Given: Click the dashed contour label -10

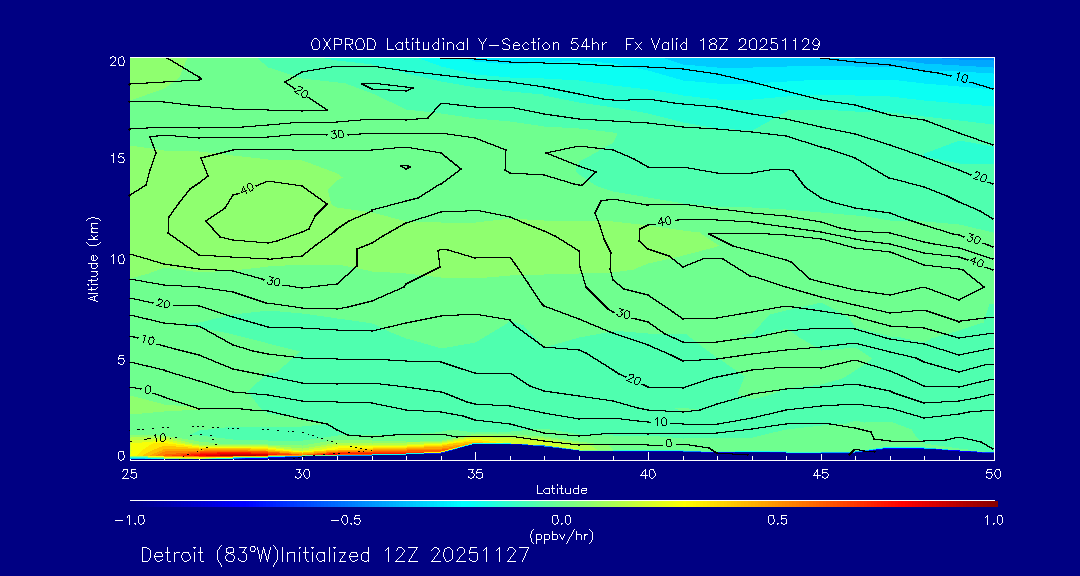Looking at the screenshot, I should (158, 438).
